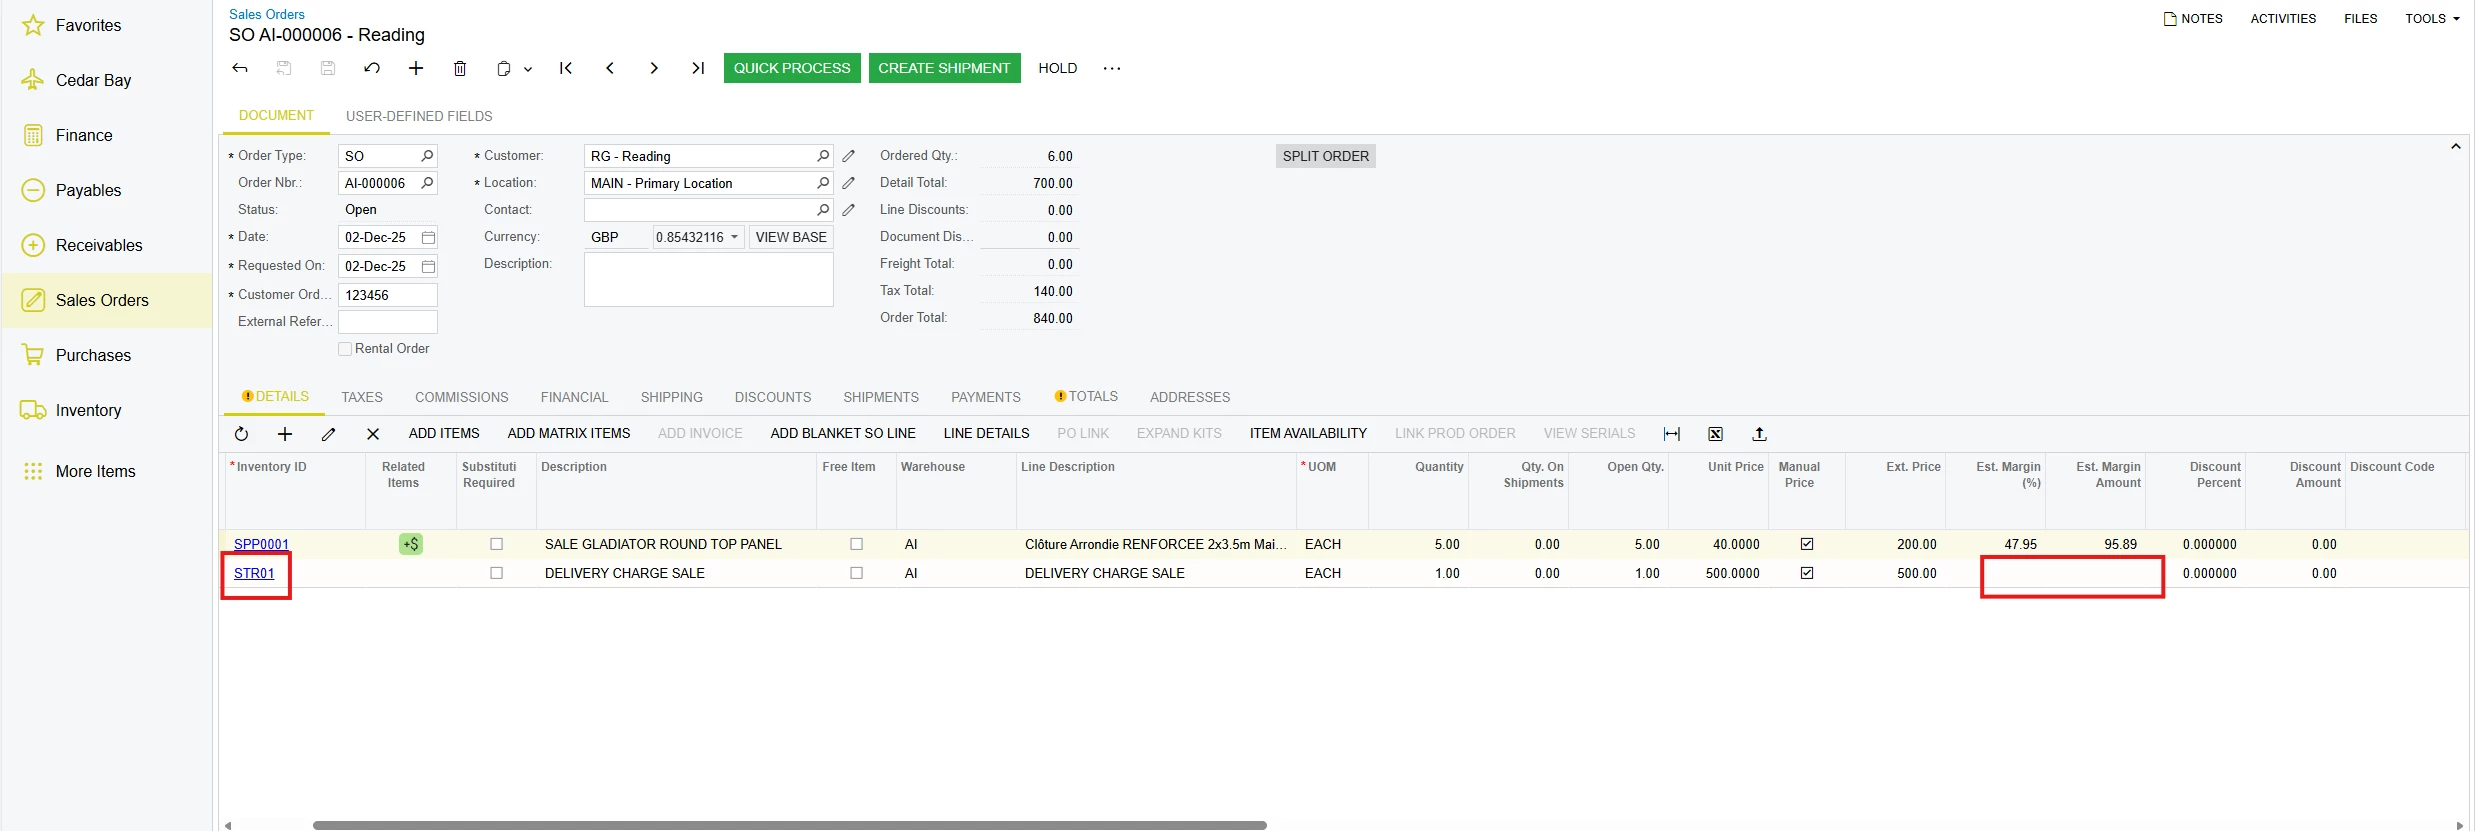2475x831 pixels.
Task: Expand the TOOLS dropdown menu
Action: (2432, 18)
